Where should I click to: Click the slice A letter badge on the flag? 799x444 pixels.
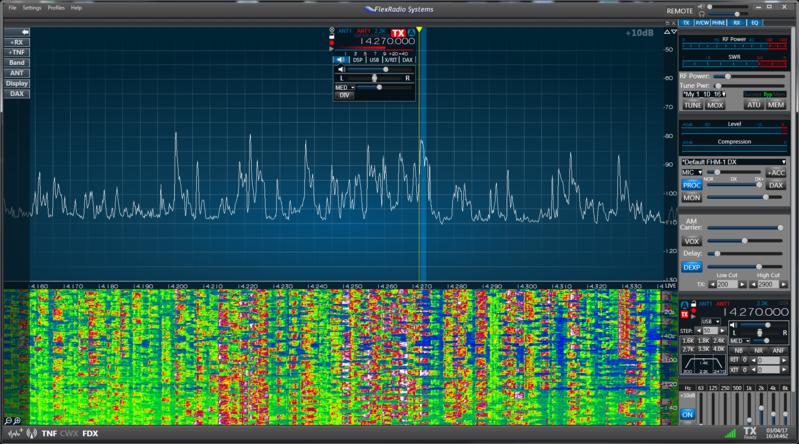coord(411,33)
